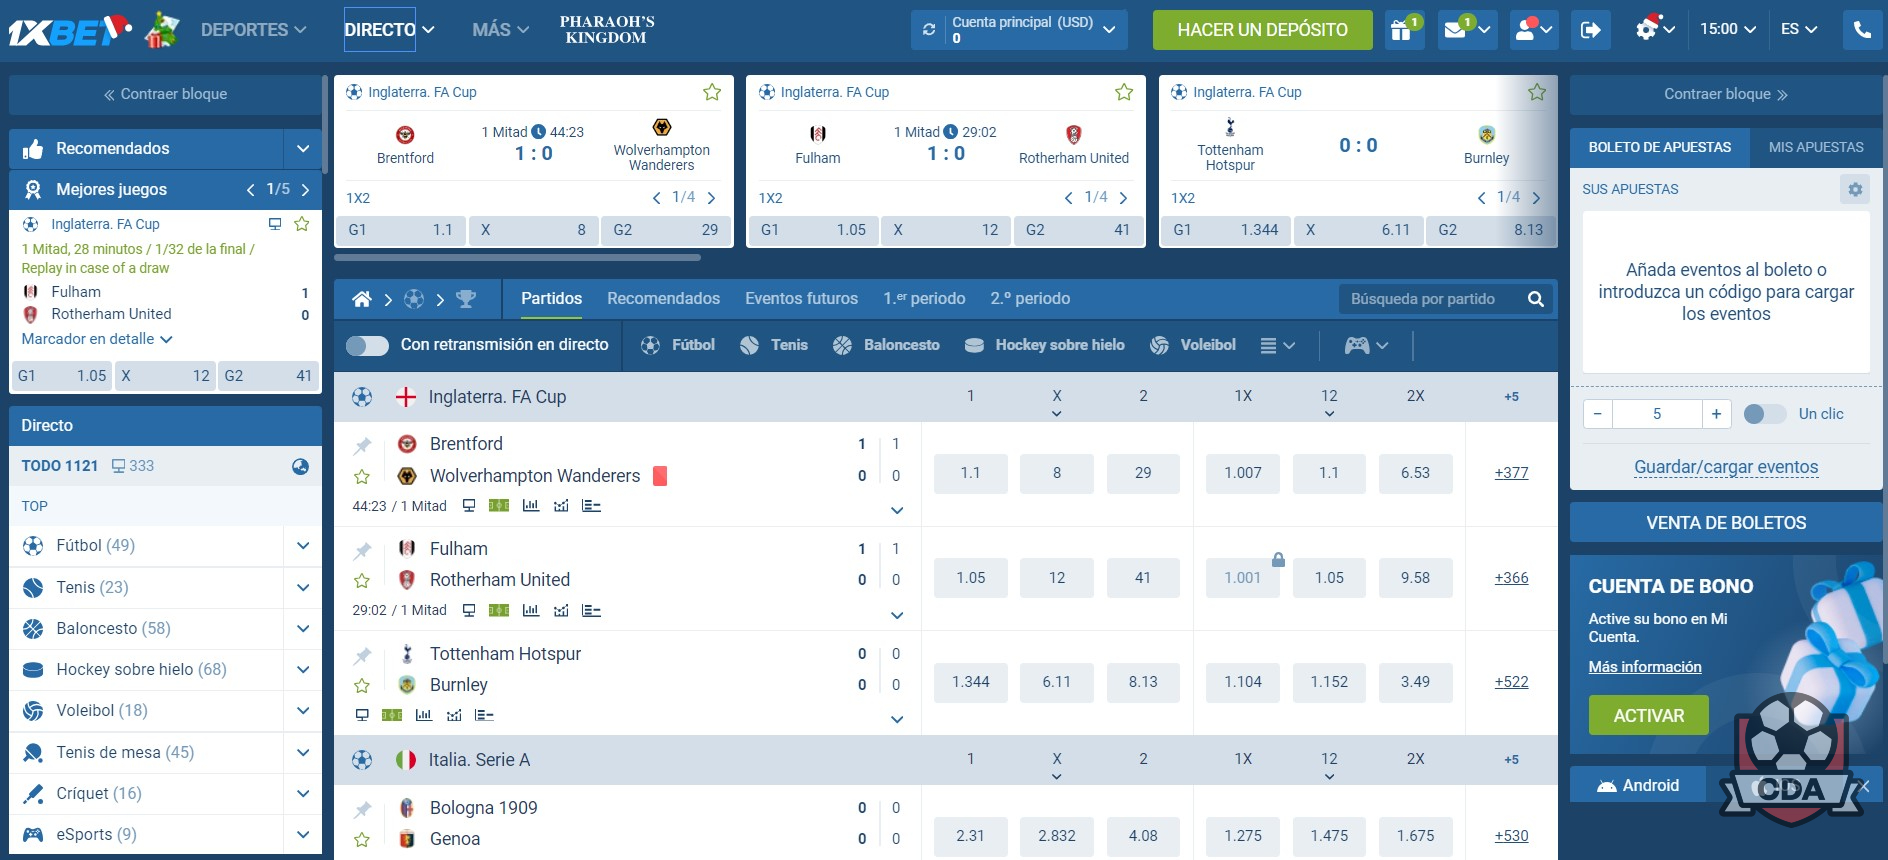Increase stake with plus button

pyautogui.click(x=1716, y=414)
